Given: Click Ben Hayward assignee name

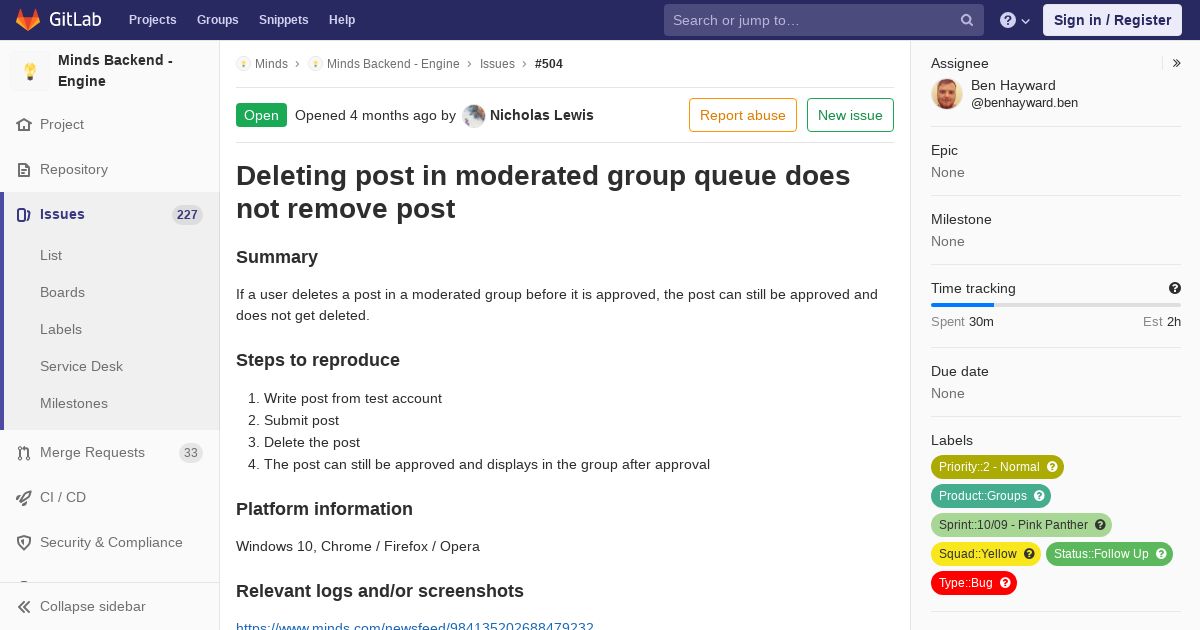Looking at the screenshot, I should click(1013, 85).
